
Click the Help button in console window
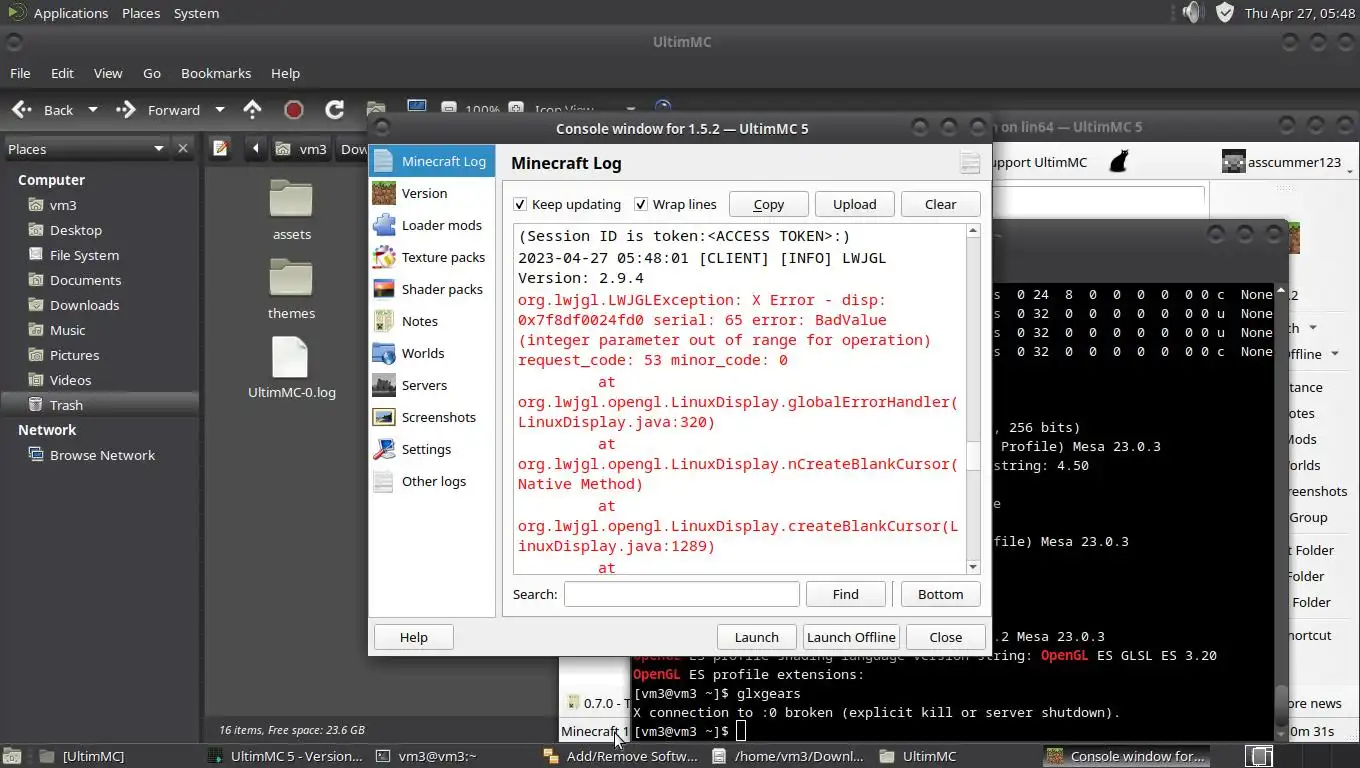tap(413, 637)
